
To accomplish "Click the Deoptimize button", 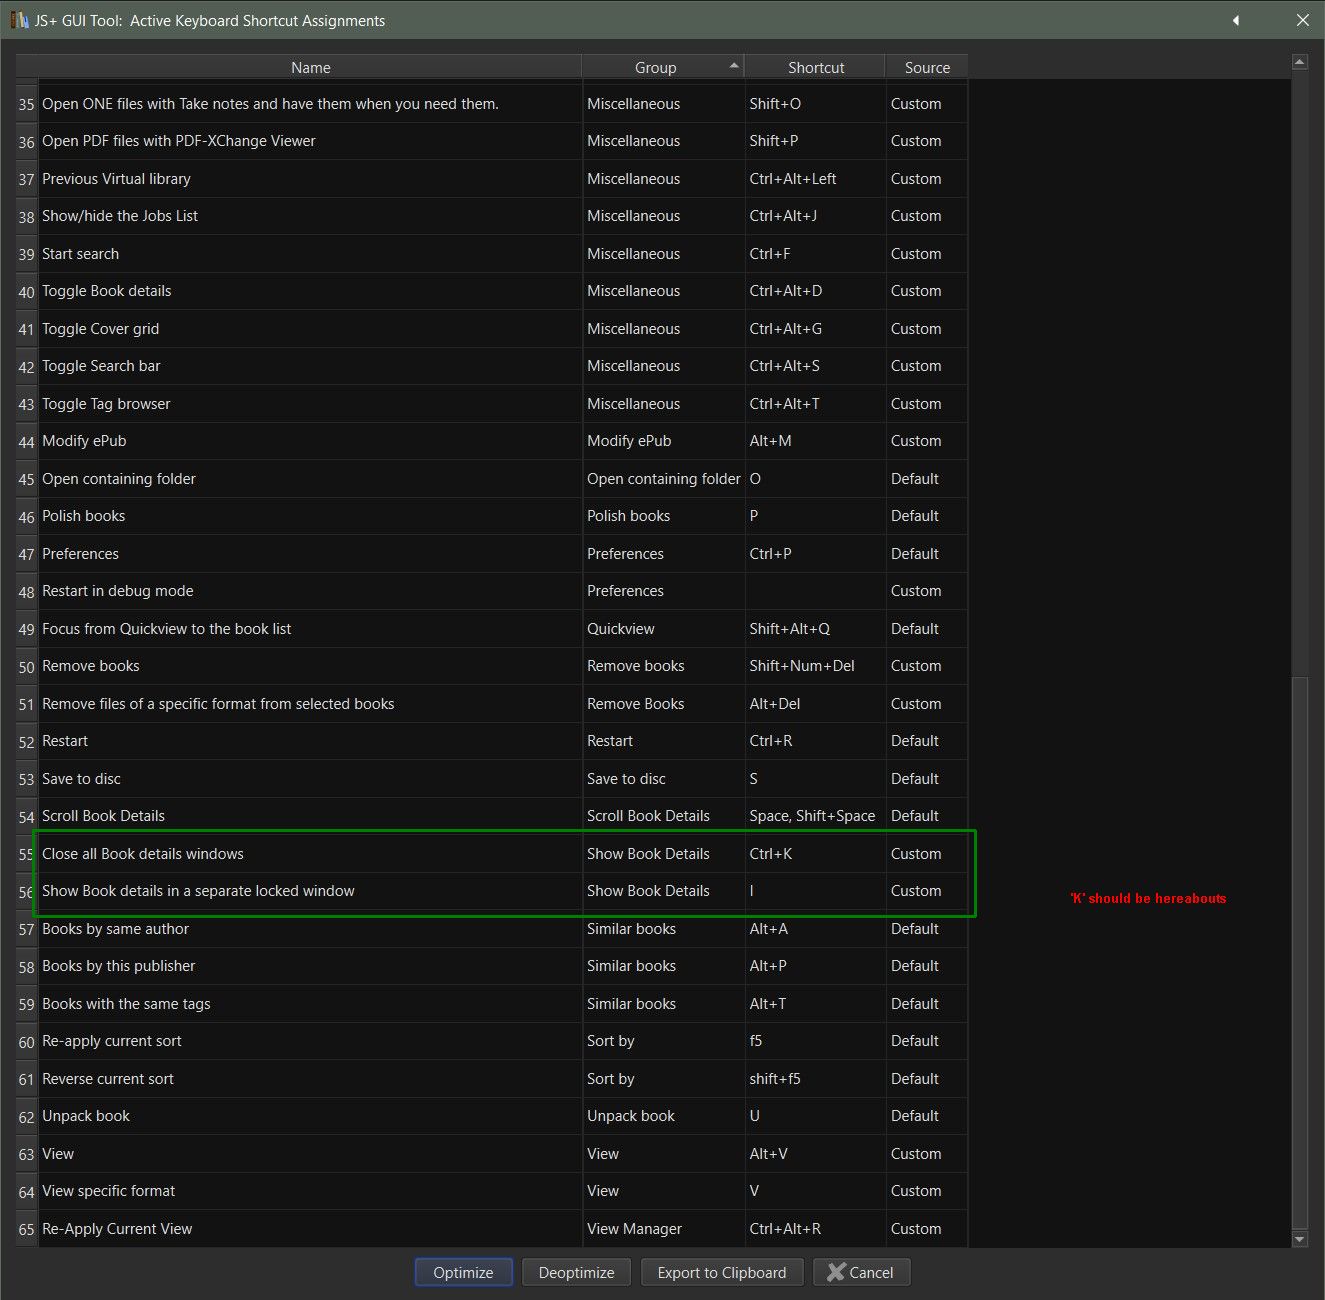I will pos(576,1272).
